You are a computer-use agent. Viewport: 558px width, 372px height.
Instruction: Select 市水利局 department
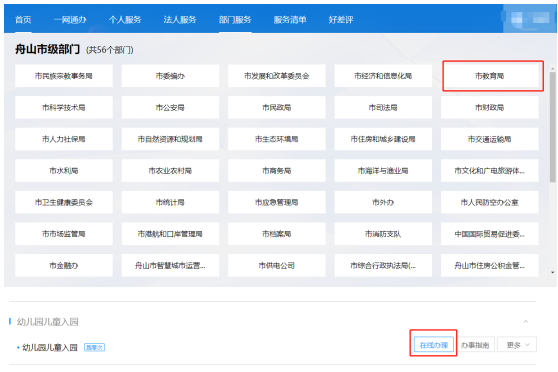pos(64,171)
